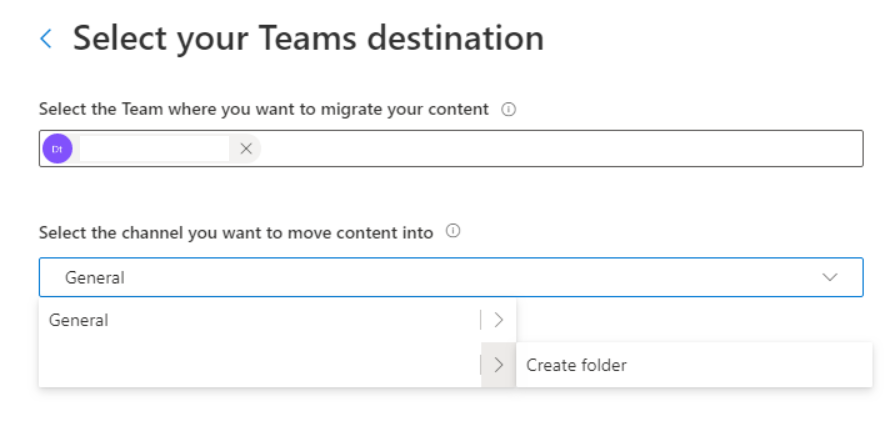Click the back arrow beside the heading
The image size is (896, 426).
[45, 39]
